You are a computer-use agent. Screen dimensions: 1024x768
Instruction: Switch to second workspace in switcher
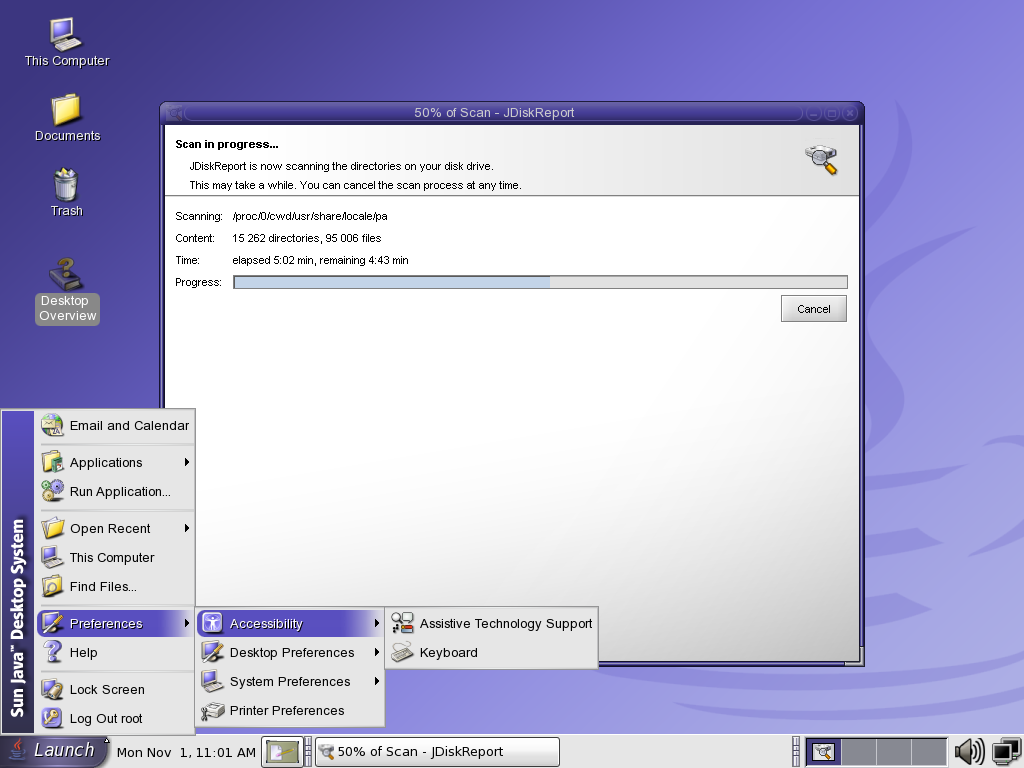[857, 752]
